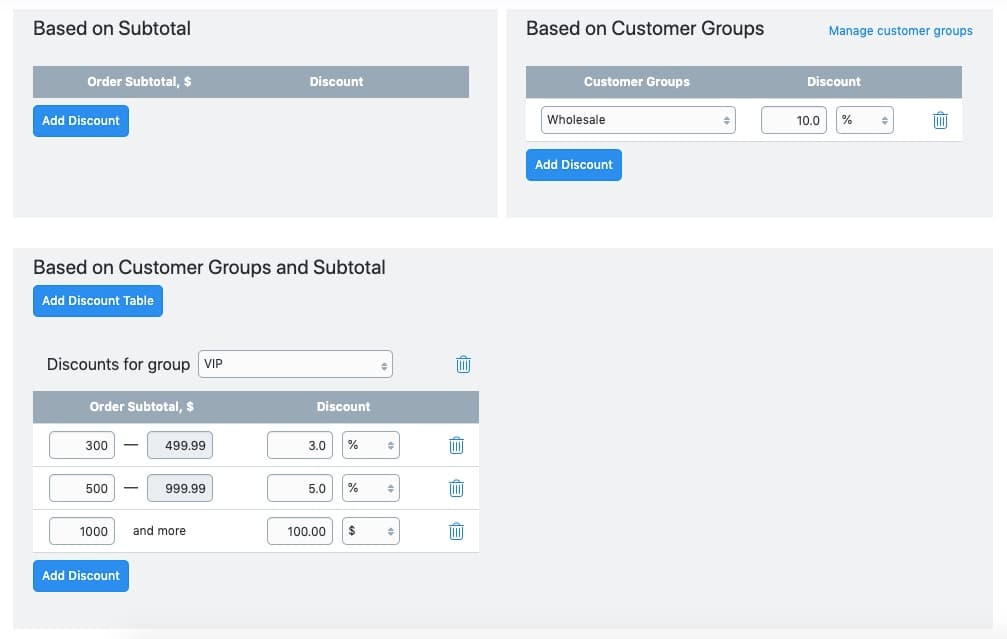Image resolution: width=1007 pixels, height=639 pixels.
Task: Remove the 300 to 499.99 discount row
Action: [456, 446]
